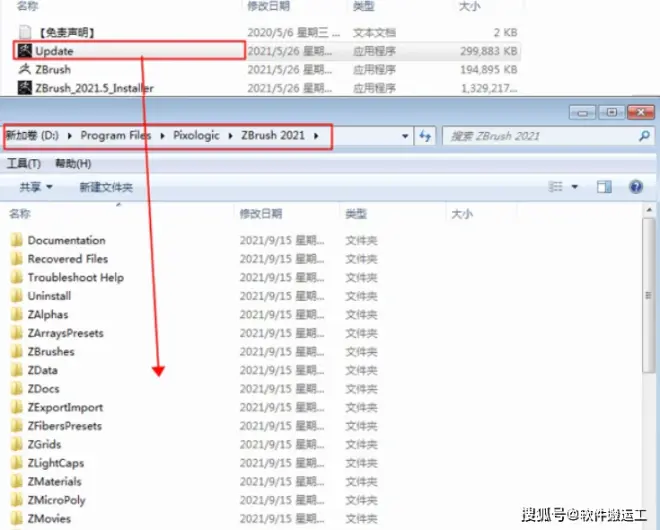Expand arrow after Program Files breadcrumb
The image size is (660, 530).
click(x=162, y=136)
